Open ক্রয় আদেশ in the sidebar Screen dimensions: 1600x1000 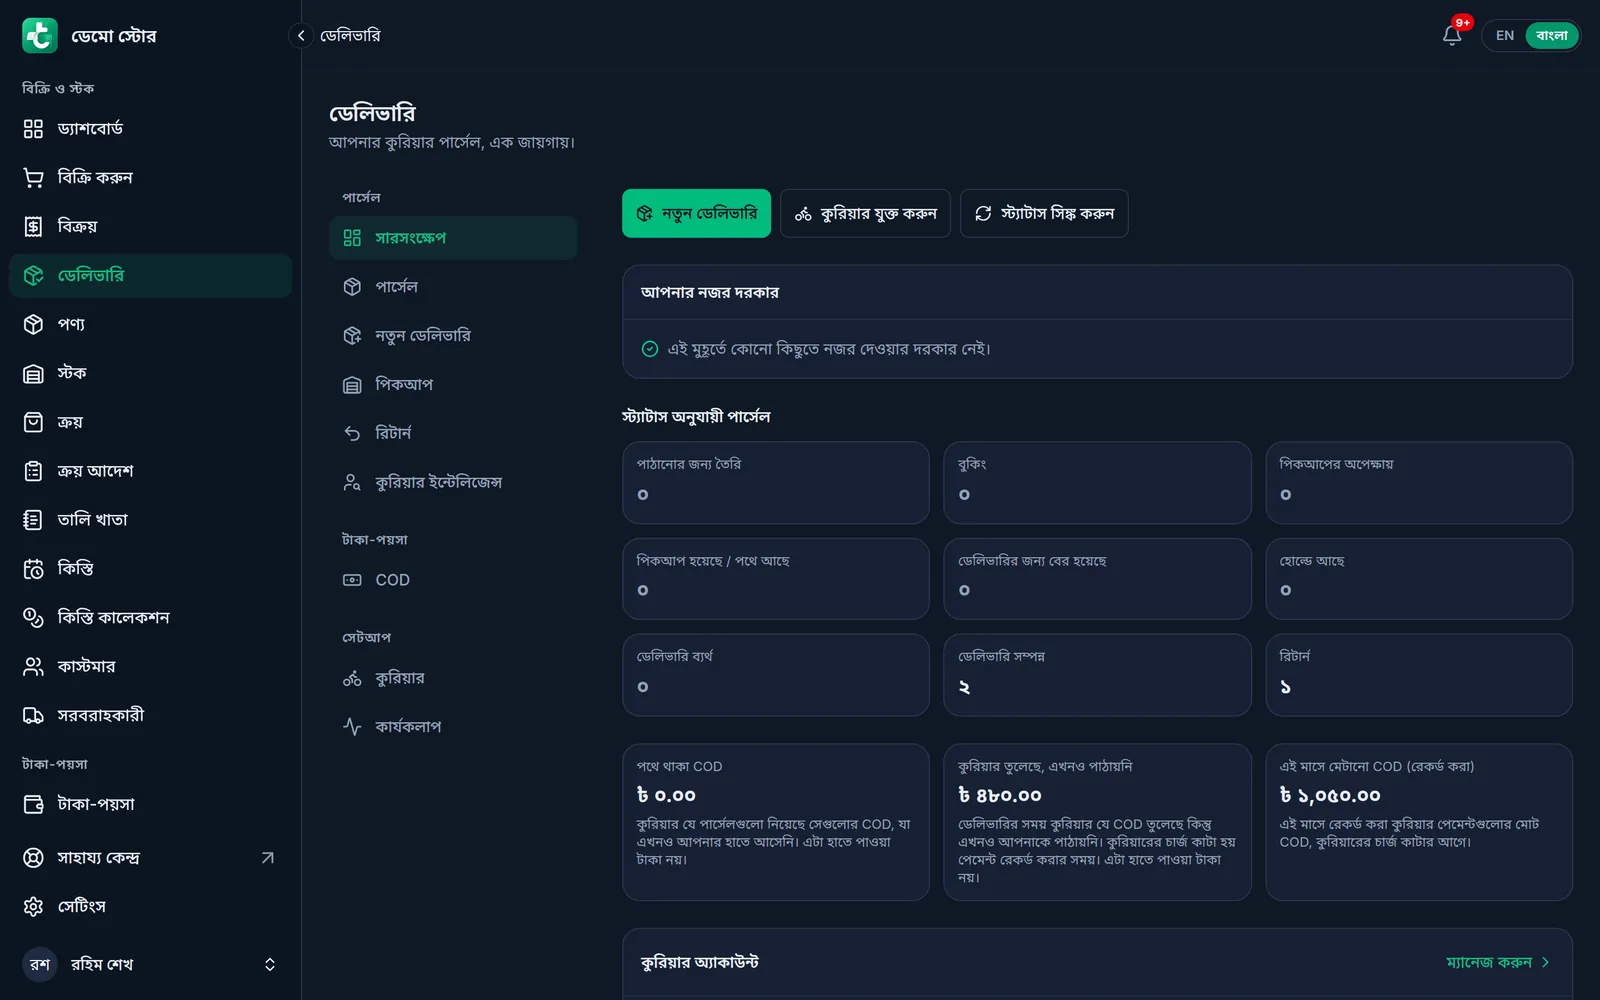point(150,471)
